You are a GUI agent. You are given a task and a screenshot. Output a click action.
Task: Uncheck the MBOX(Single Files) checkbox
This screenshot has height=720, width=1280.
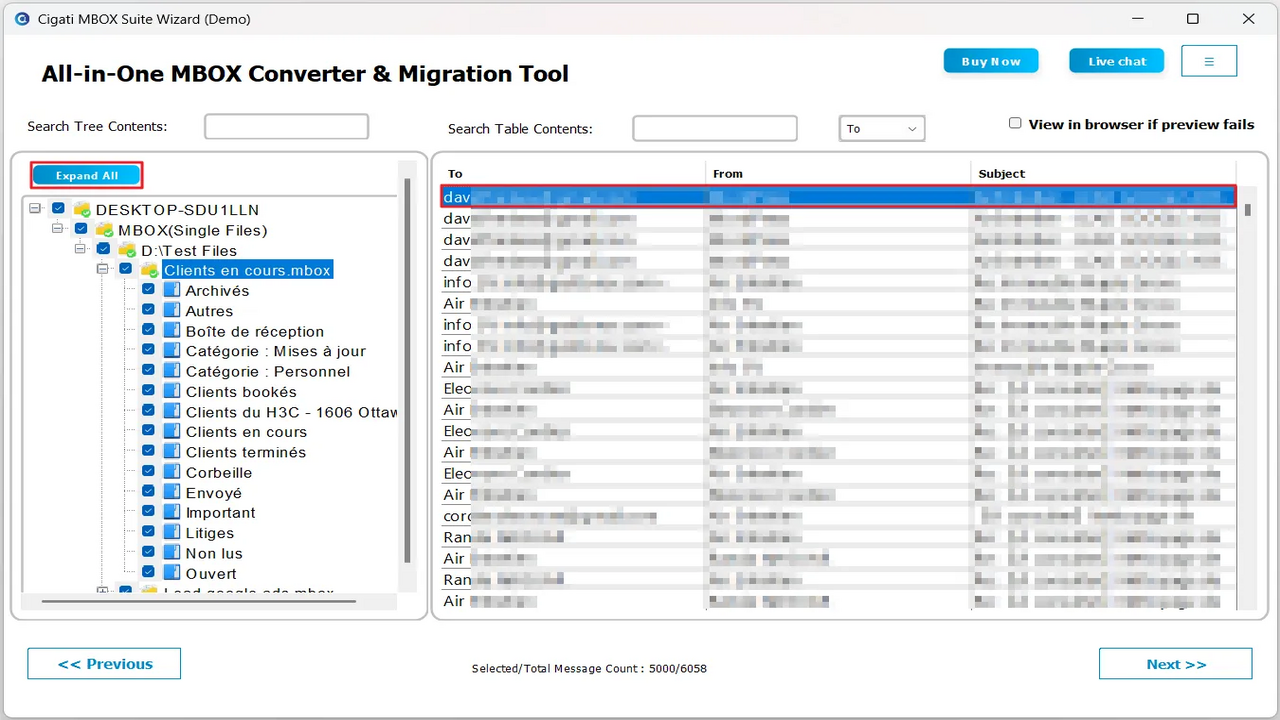tap(81, 229)
